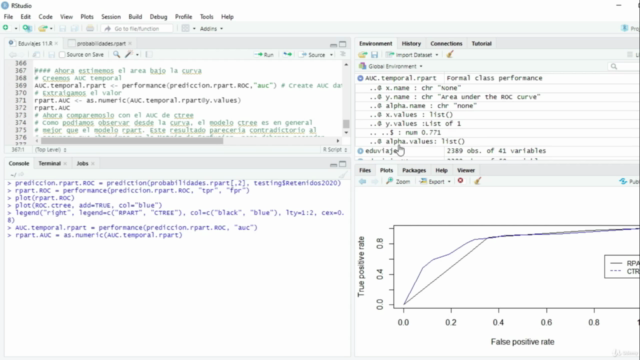This screenshot has width=640, height=360.
Task: Click the previous plot arrow icon
Action: pyautogui.click(x=362, y=182)
